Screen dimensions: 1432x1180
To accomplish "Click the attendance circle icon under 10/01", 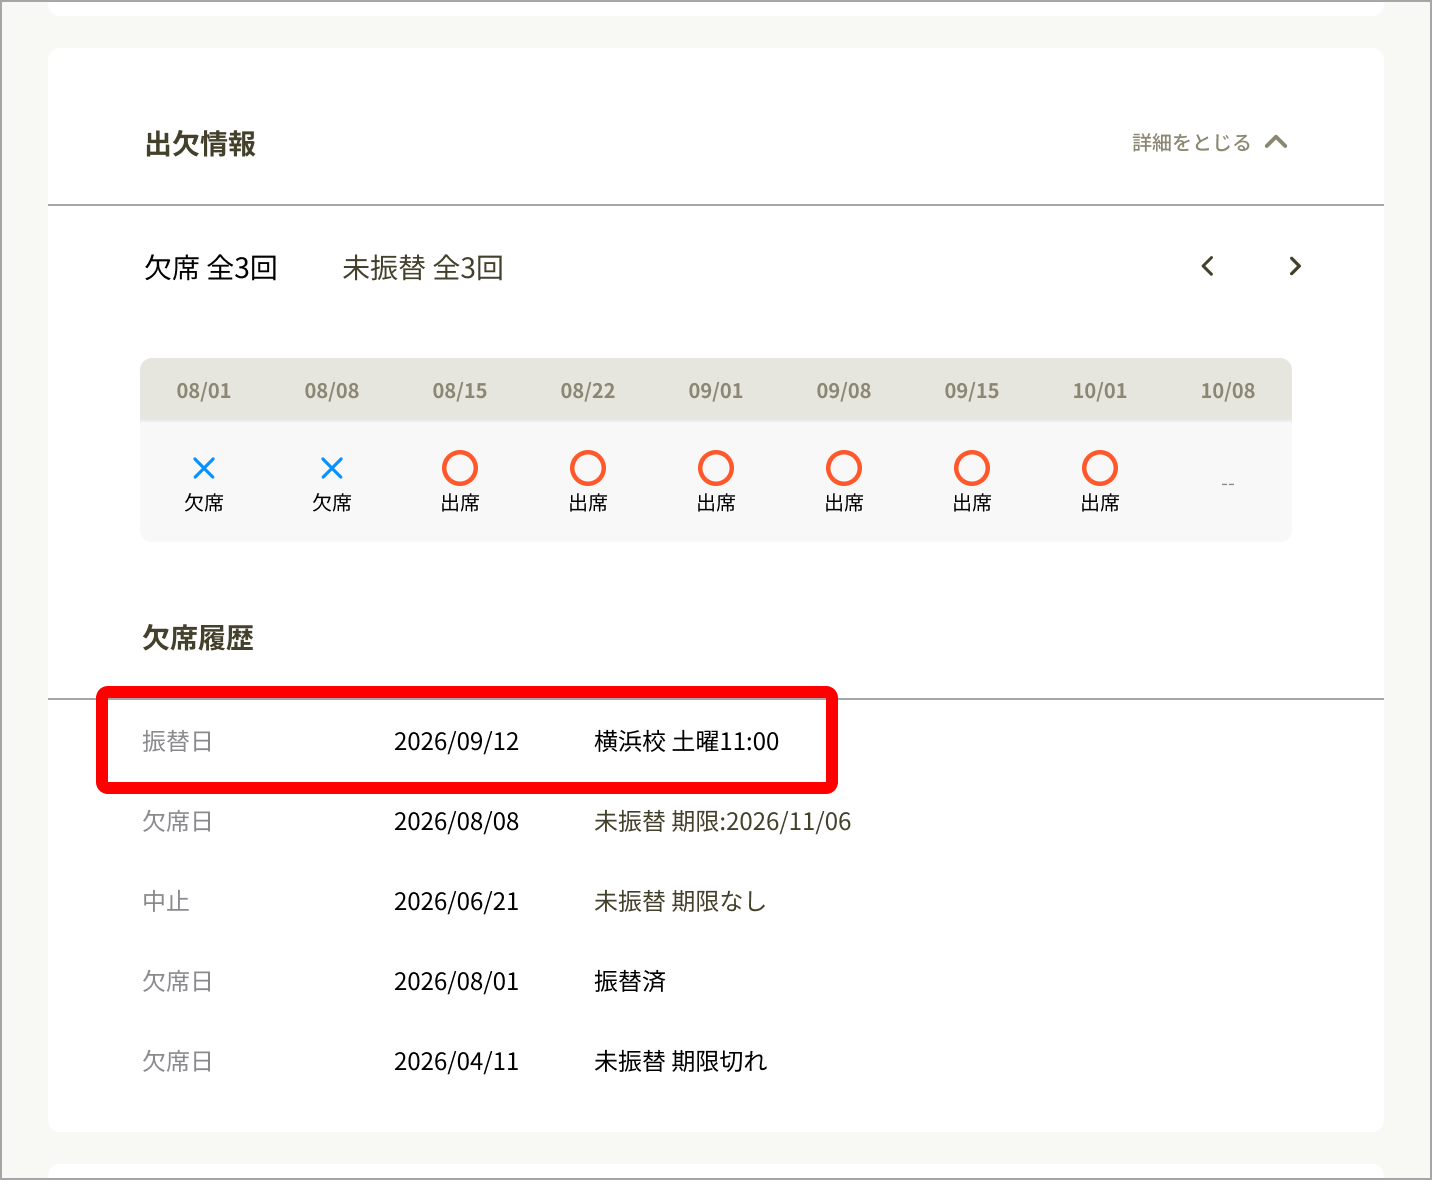I will tap(1100, 468).
